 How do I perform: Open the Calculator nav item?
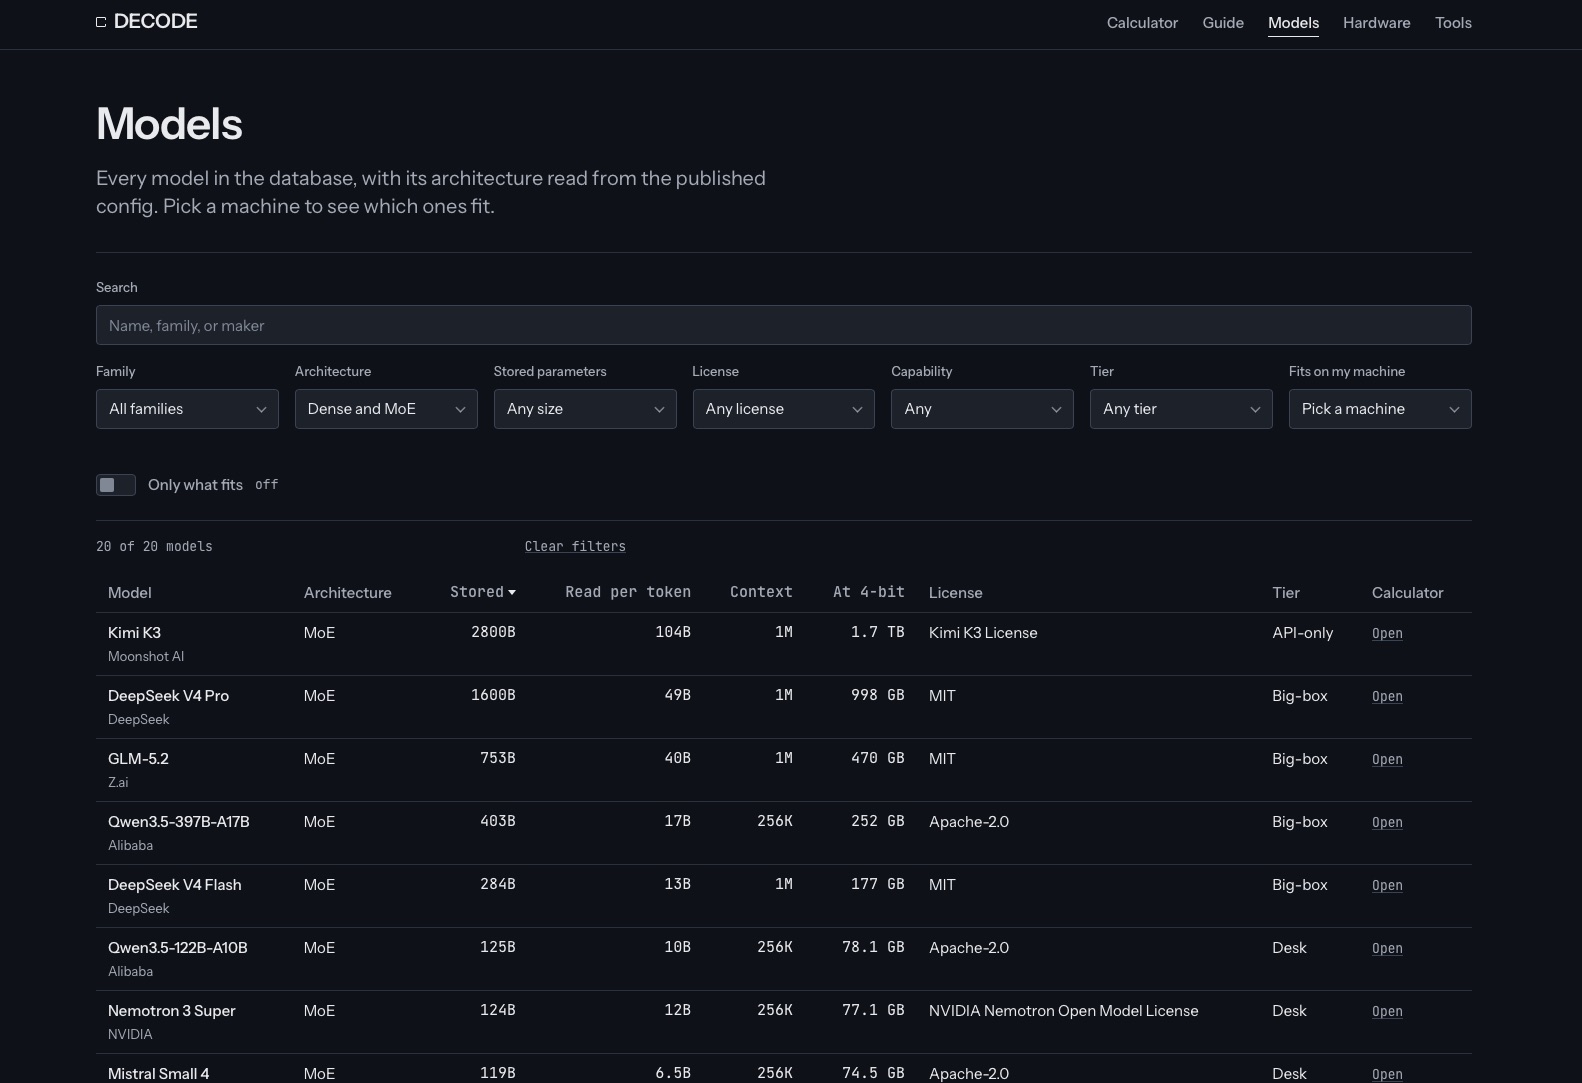point(1142,22)
